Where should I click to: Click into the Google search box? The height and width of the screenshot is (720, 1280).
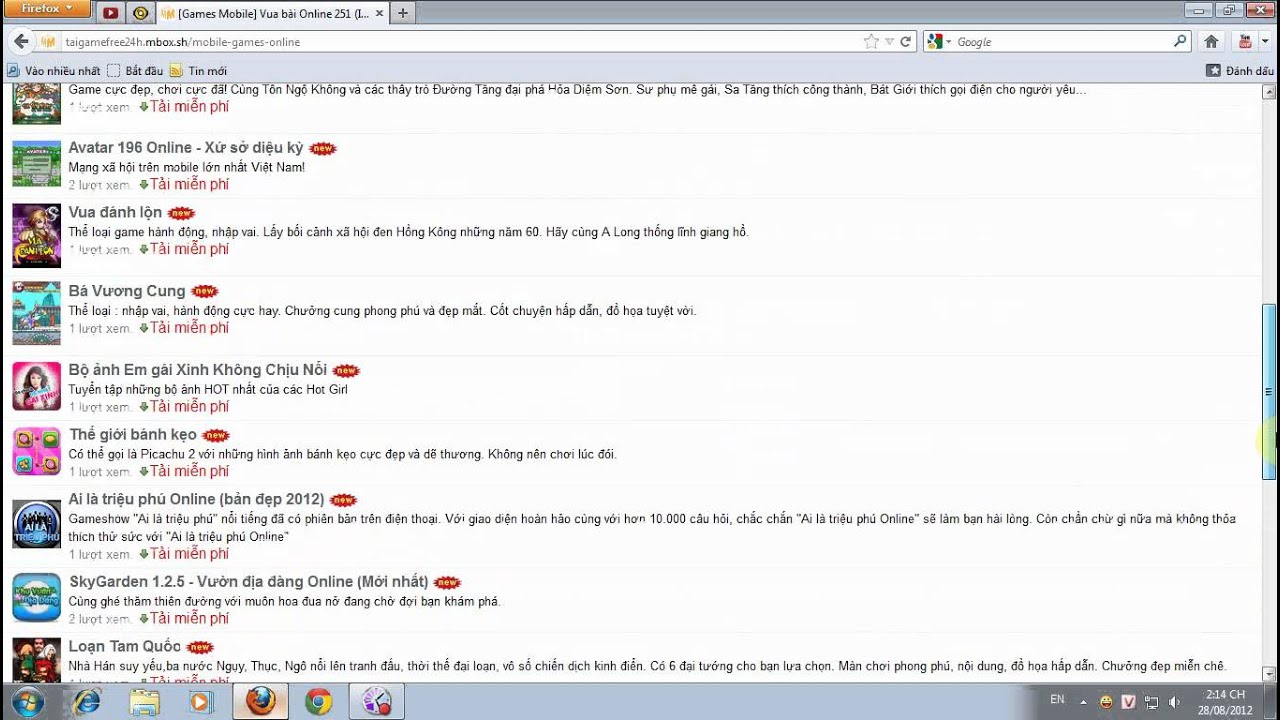(x=1062, y=42)
